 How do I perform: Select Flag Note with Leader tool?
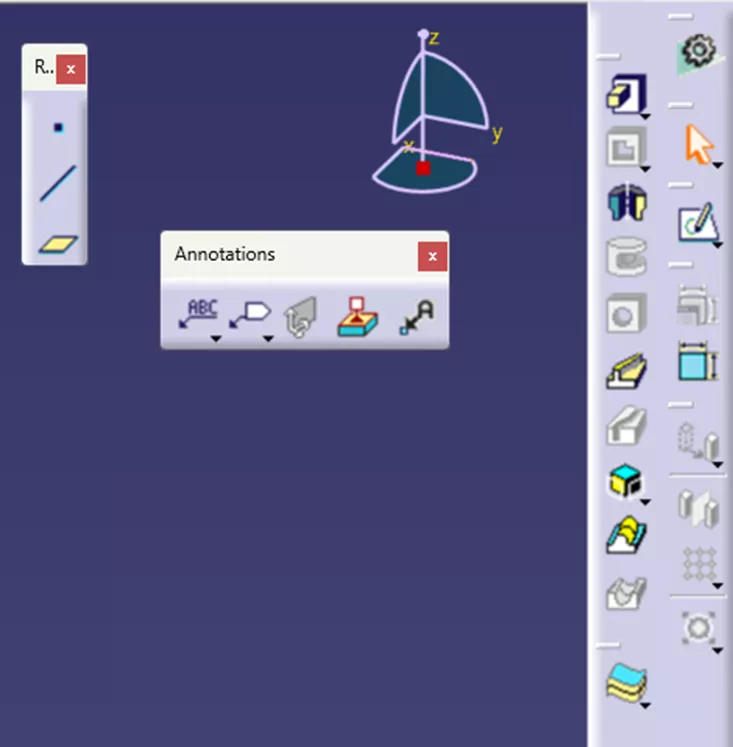[250, 314]
